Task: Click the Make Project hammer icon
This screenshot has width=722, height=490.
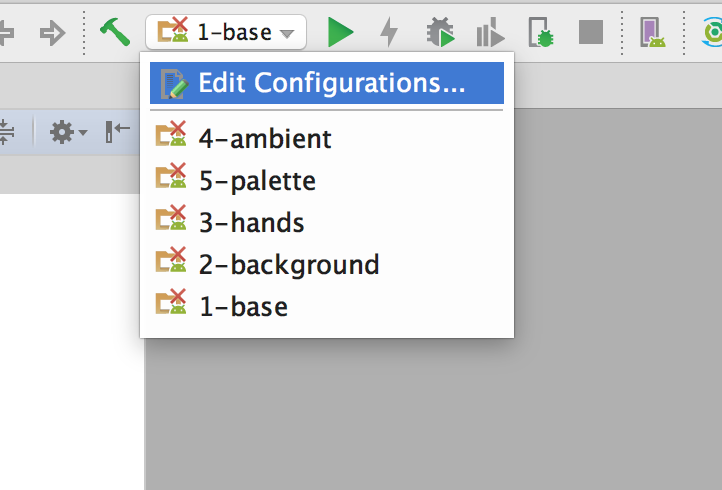Action: point(115,33)
